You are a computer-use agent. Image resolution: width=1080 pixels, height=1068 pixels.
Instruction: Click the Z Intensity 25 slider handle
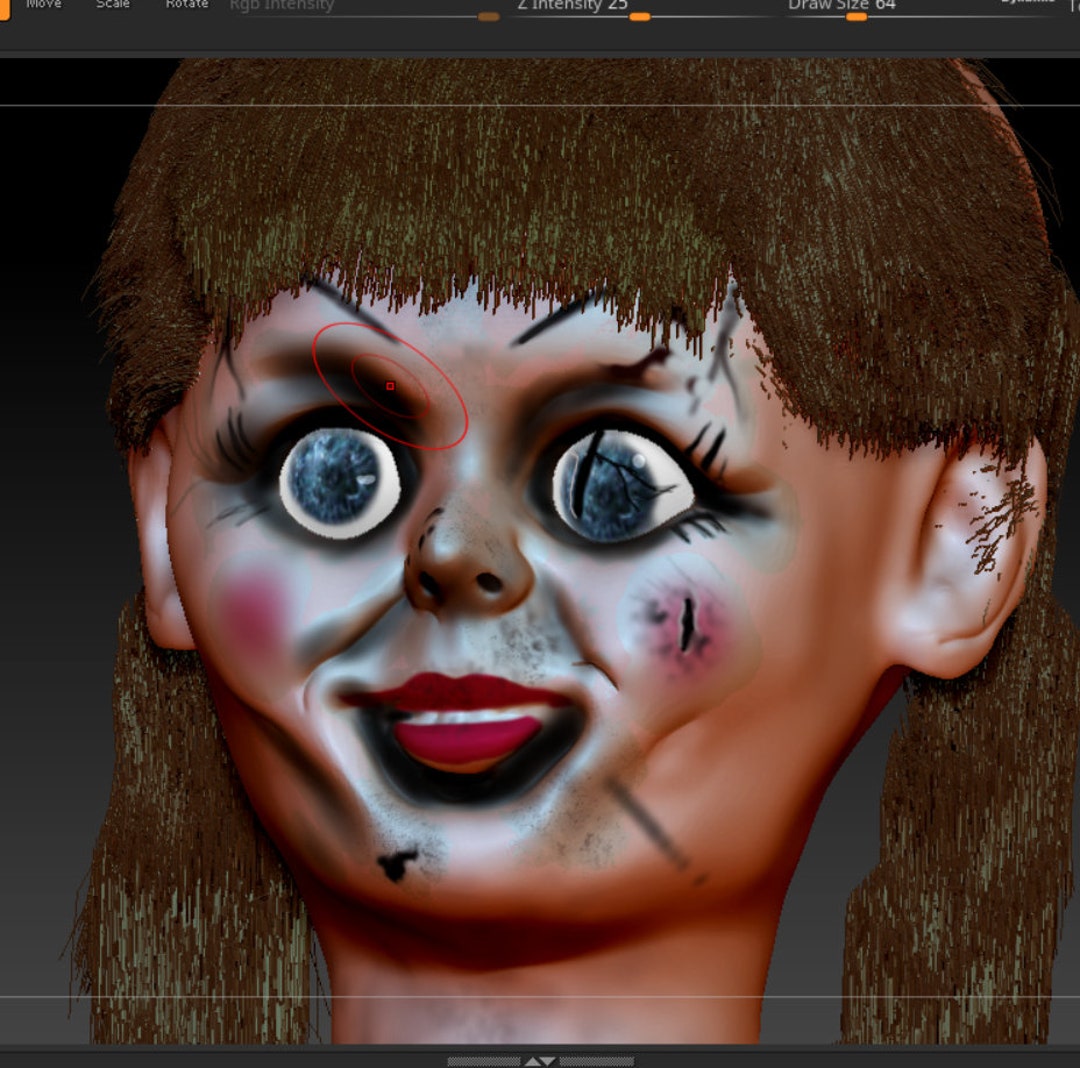[x=640, y=15]
